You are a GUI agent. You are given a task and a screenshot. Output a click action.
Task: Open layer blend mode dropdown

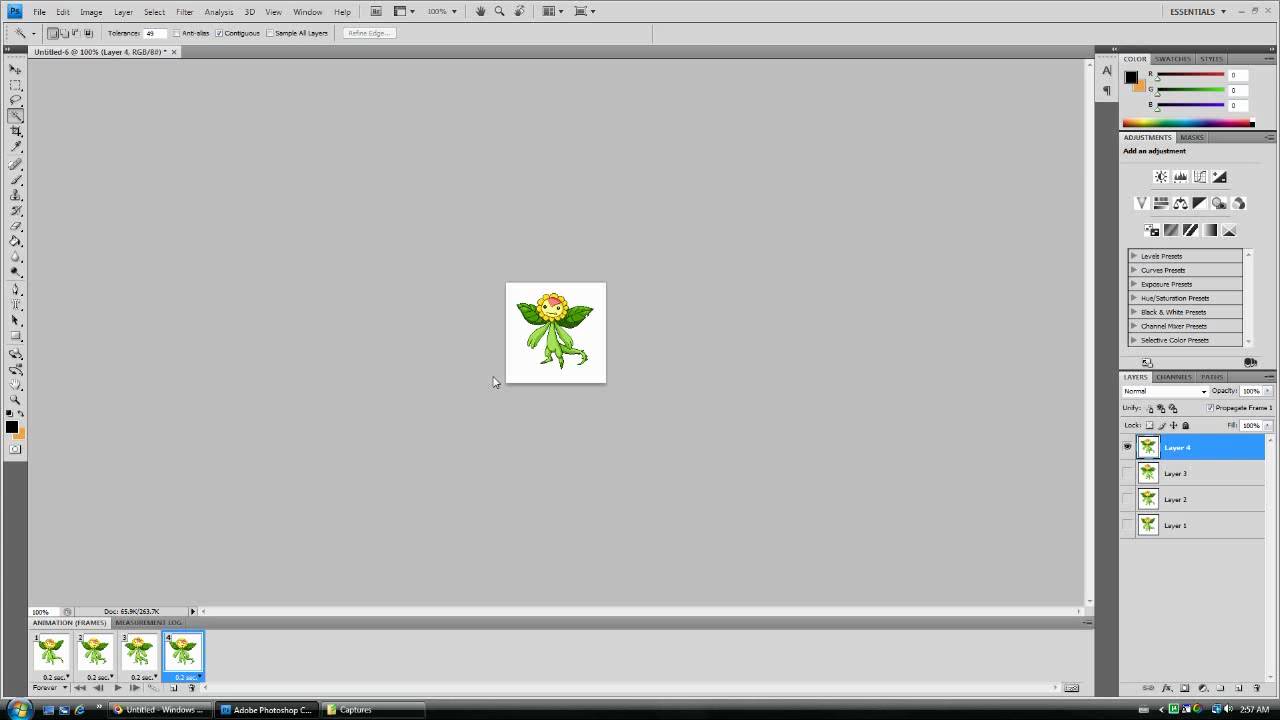[x=1165, y=391]
